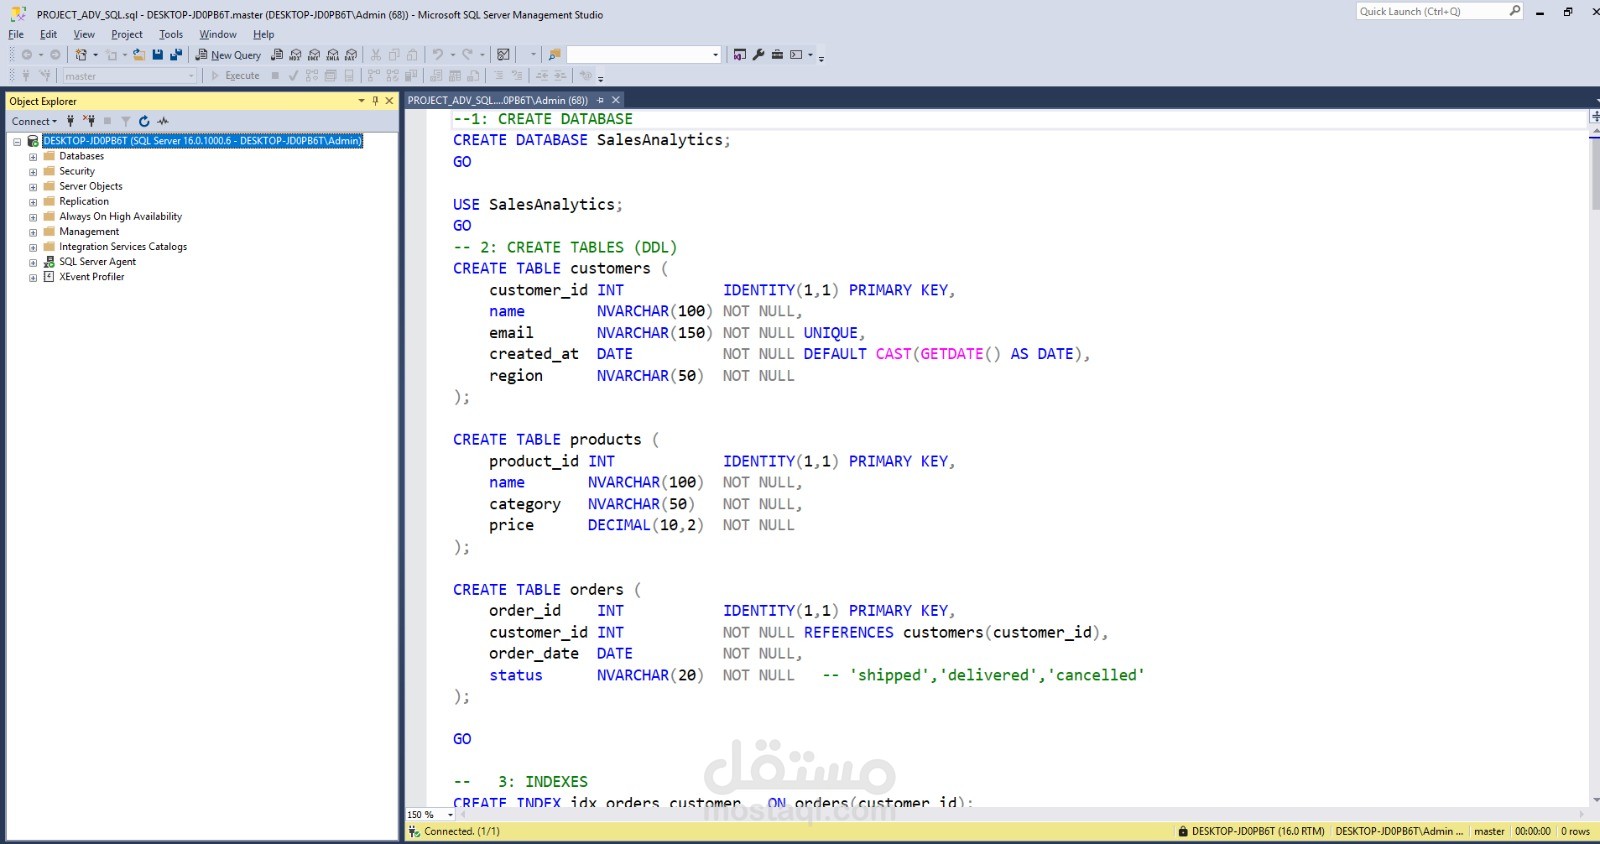The width and height of the screenshot is (1600, 844).
Task: Click the Navigate Backward arrow icon
Action: (26, 54)
